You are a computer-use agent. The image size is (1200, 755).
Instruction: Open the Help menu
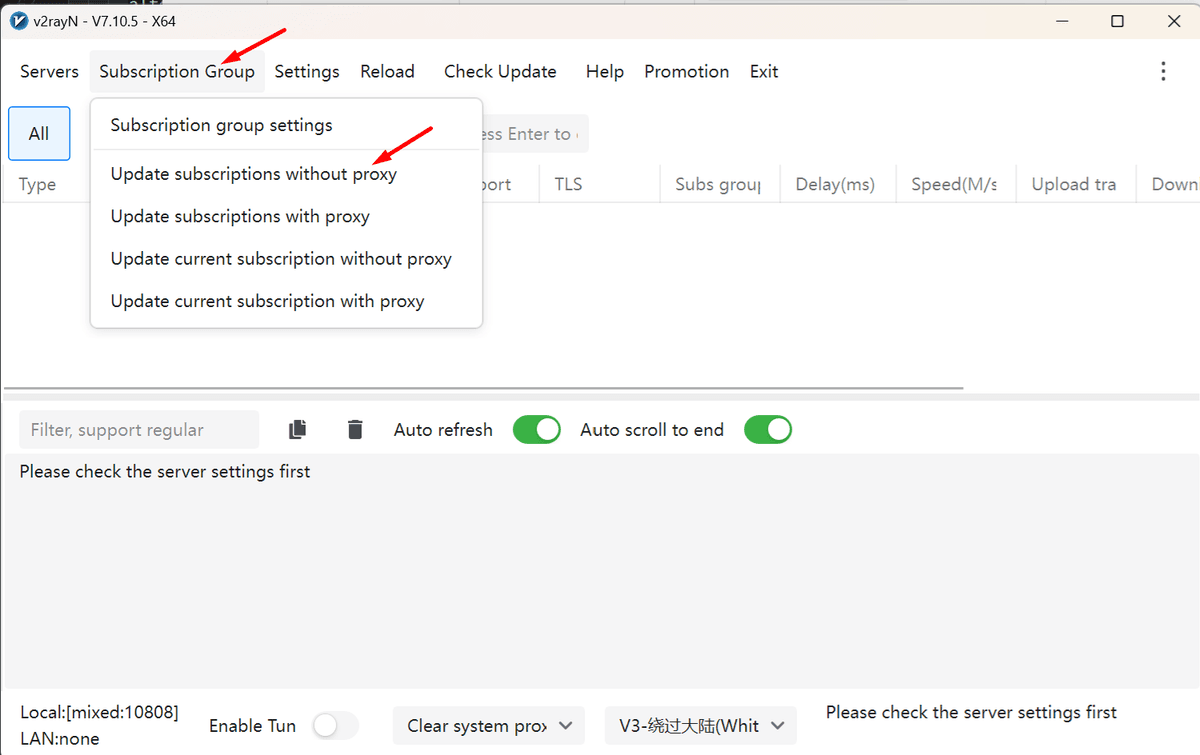(605, 71)
